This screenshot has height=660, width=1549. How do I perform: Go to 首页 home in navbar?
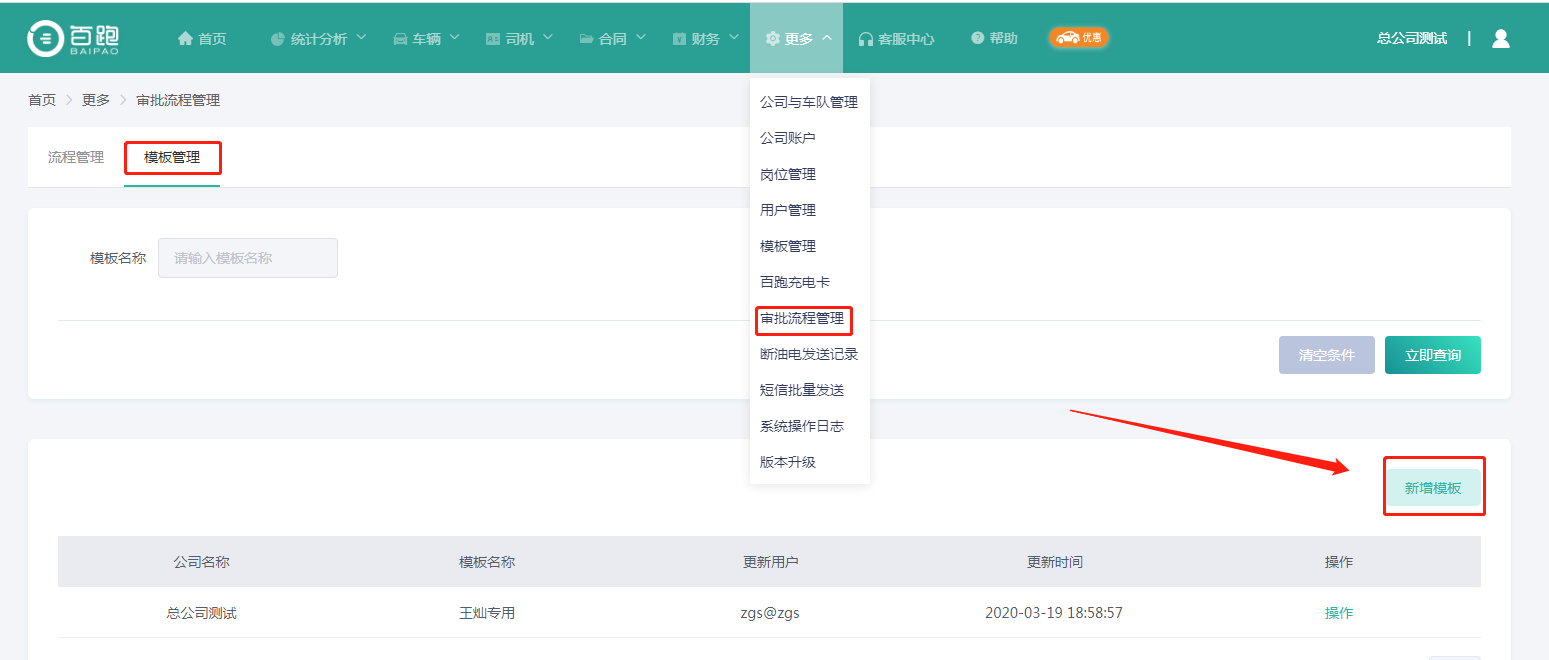(x=201, y=38)
